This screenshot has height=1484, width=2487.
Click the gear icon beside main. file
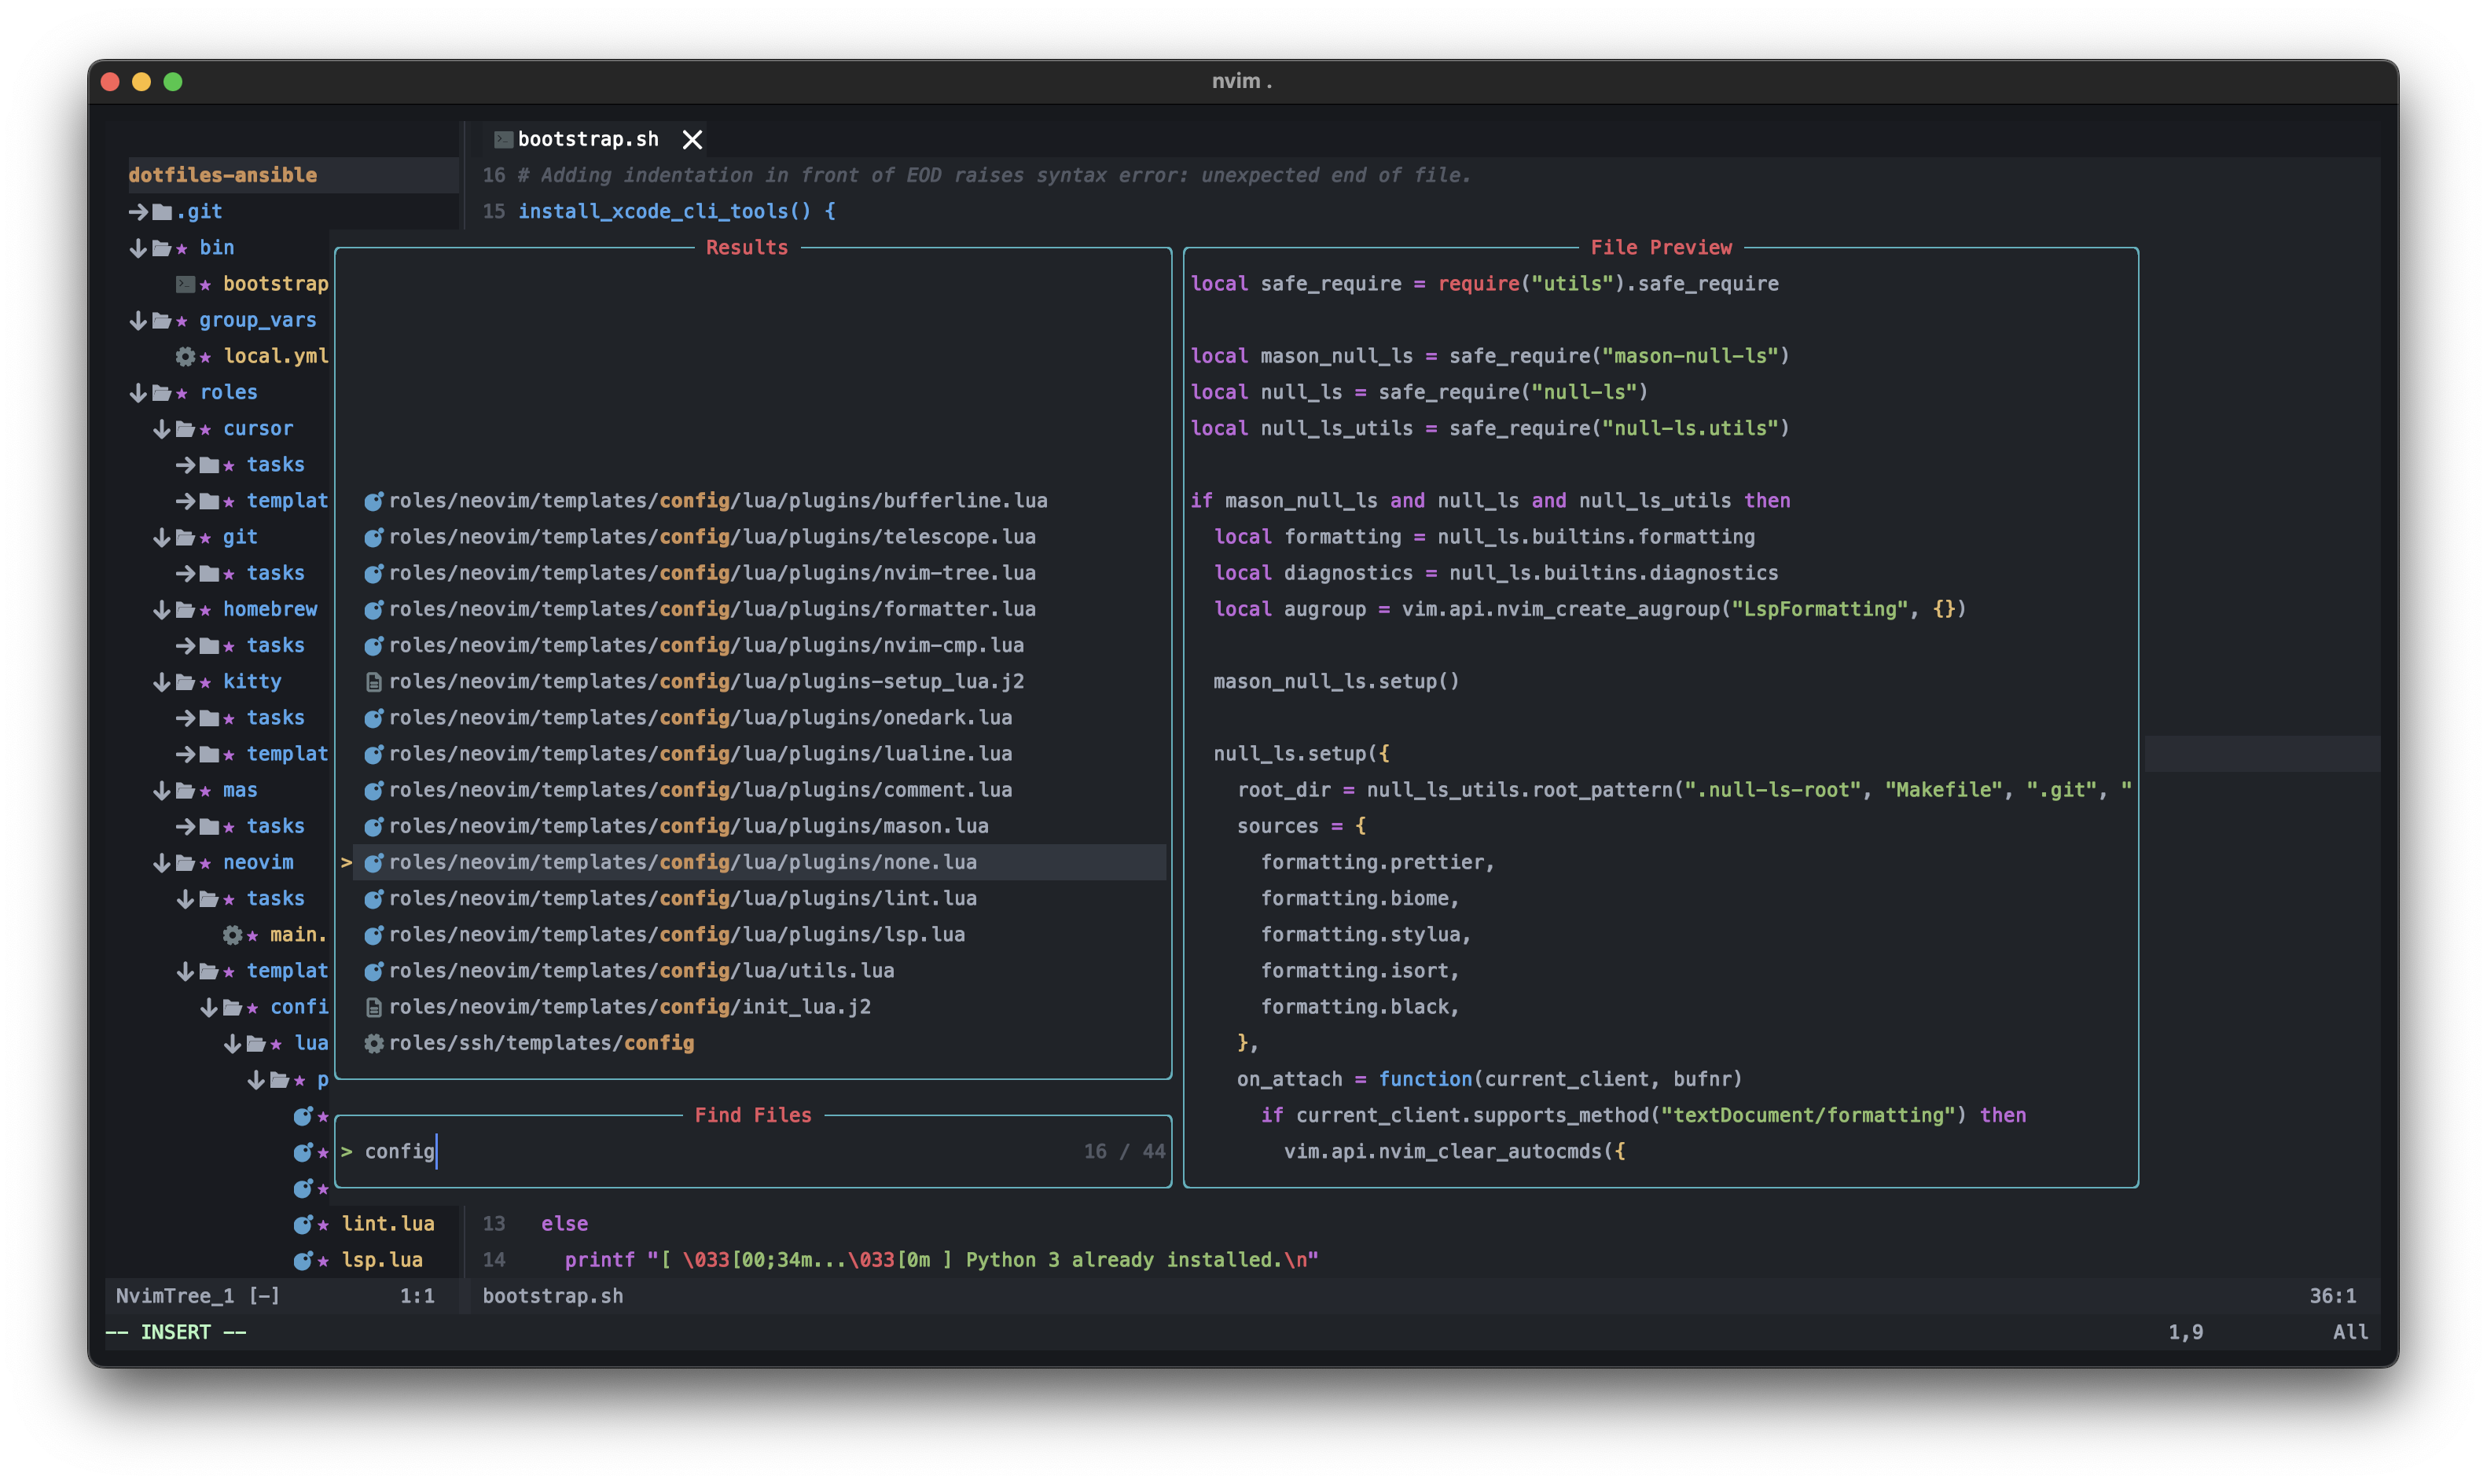232,935
